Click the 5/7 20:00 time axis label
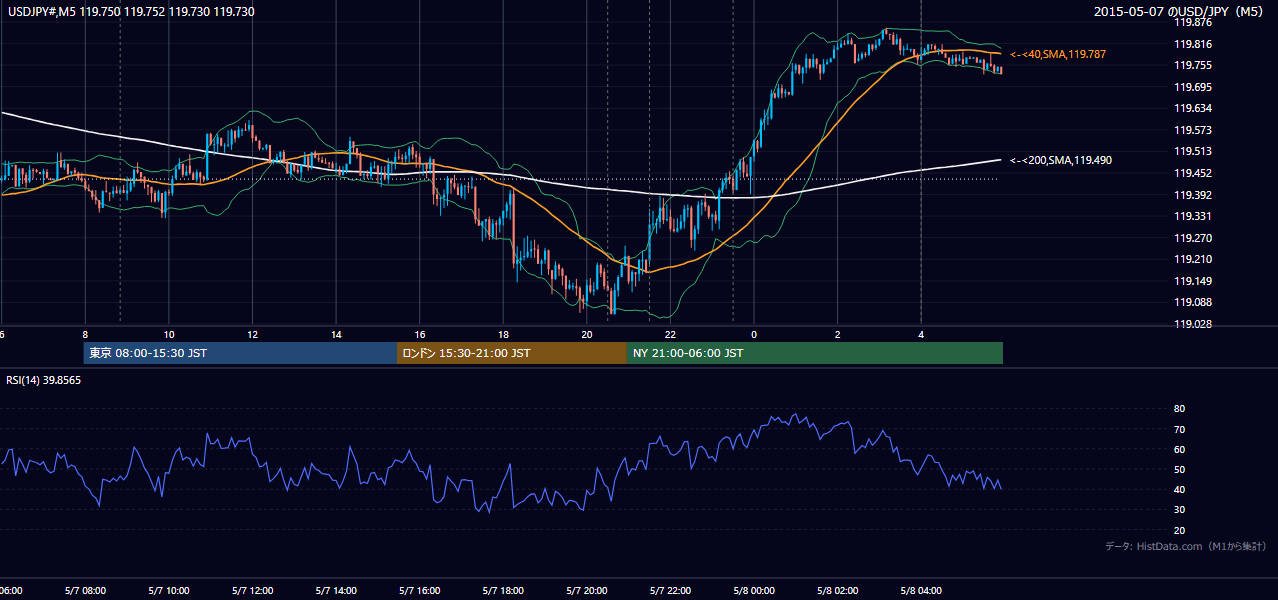The image size is (1278, 600). click(587, 591)
